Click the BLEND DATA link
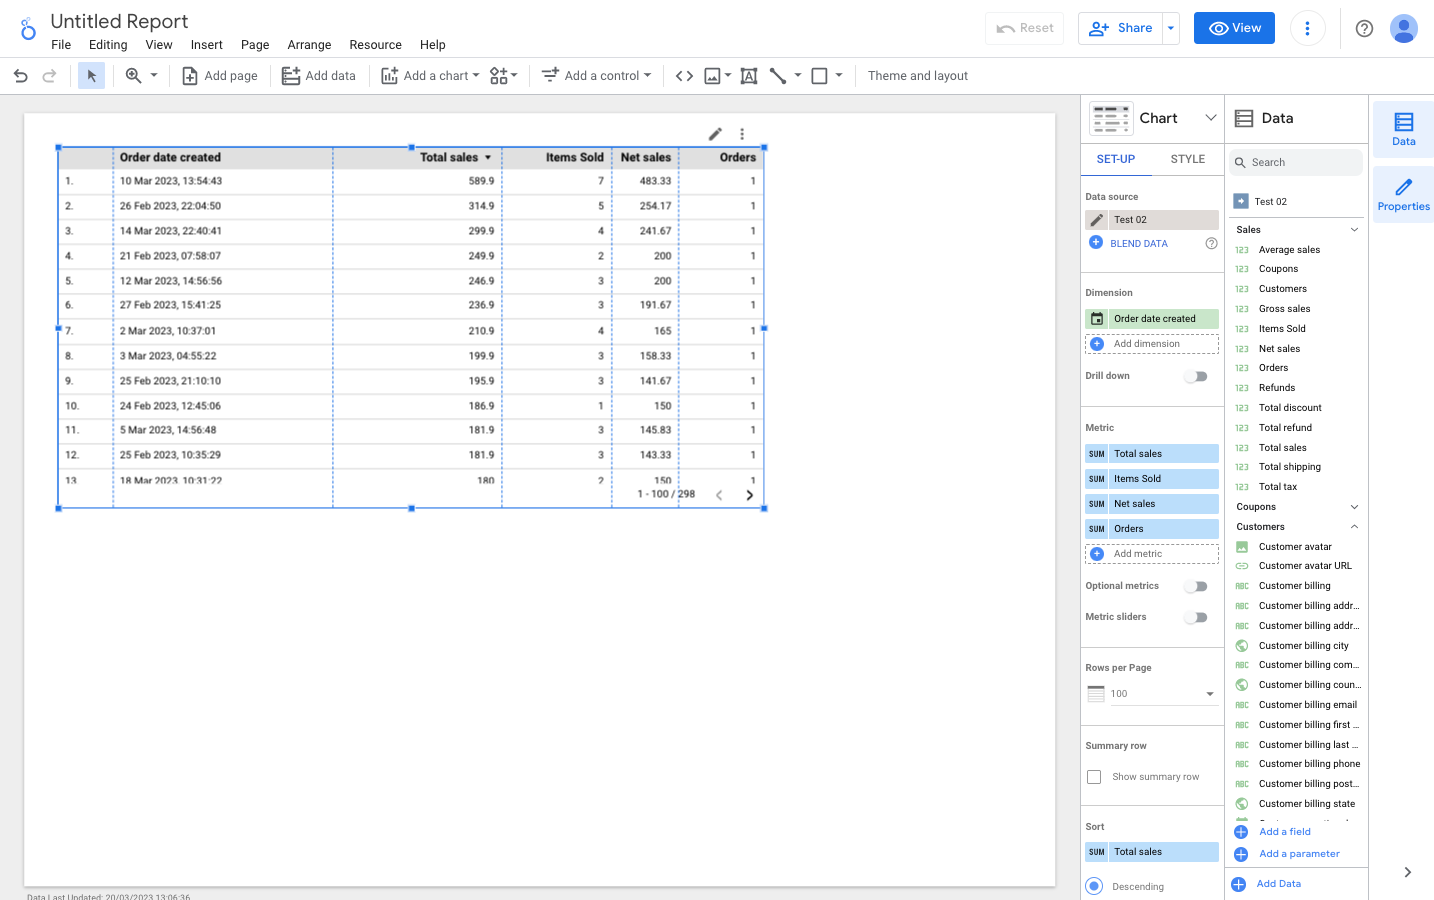Viewport: 1434px width, 900px height. (1138, 244)
